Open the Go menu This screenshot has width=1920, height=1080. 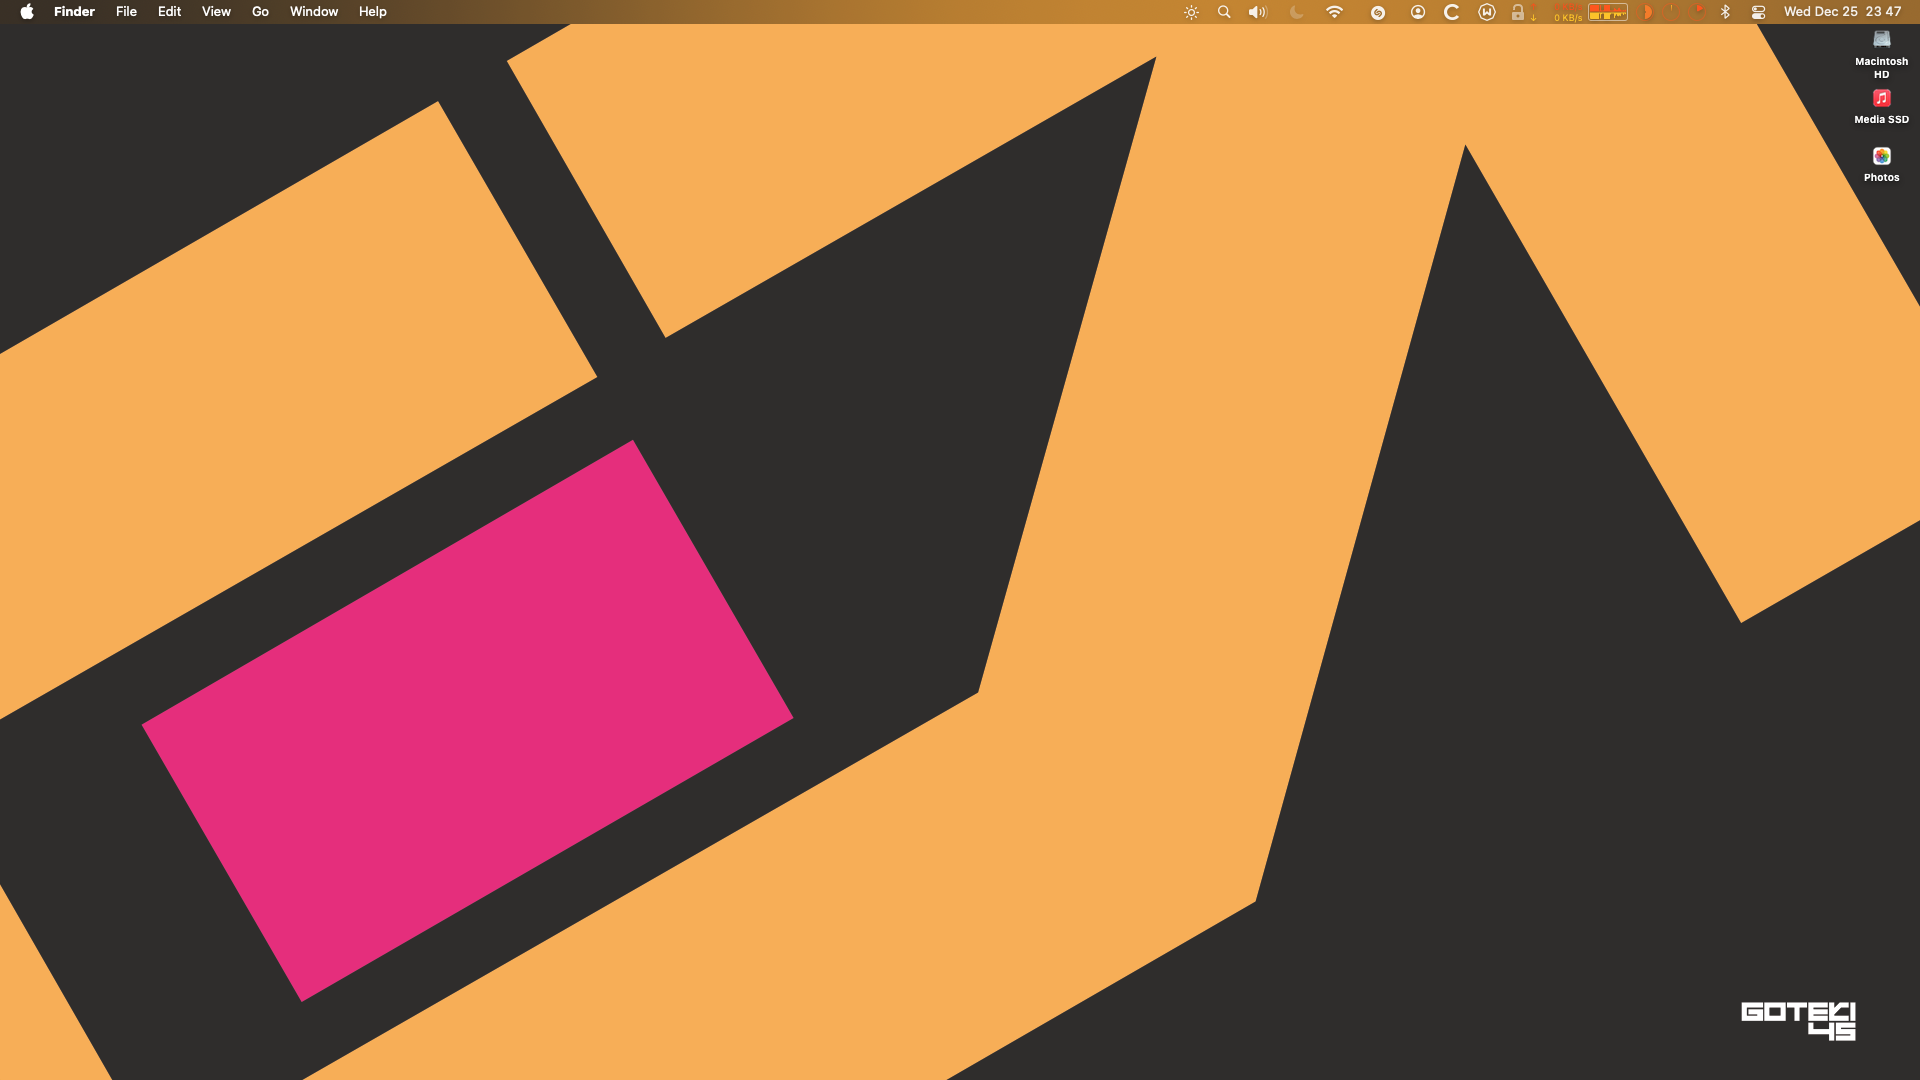point(260,12)
